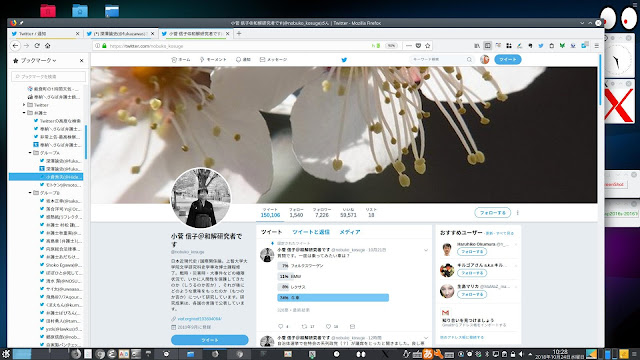
Task: Bookmark this page with the star icon
Action: (x=428, y=46)
